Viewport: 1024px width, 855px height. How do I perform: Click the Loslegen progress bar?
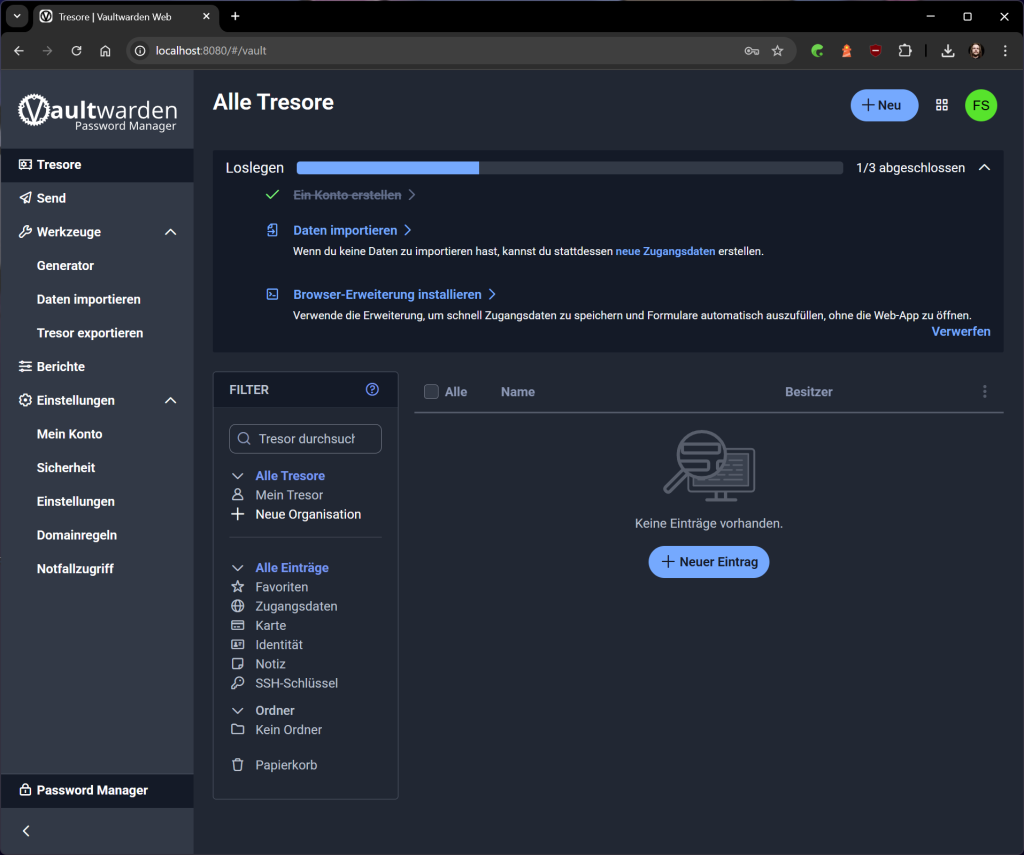coord(569,168)
